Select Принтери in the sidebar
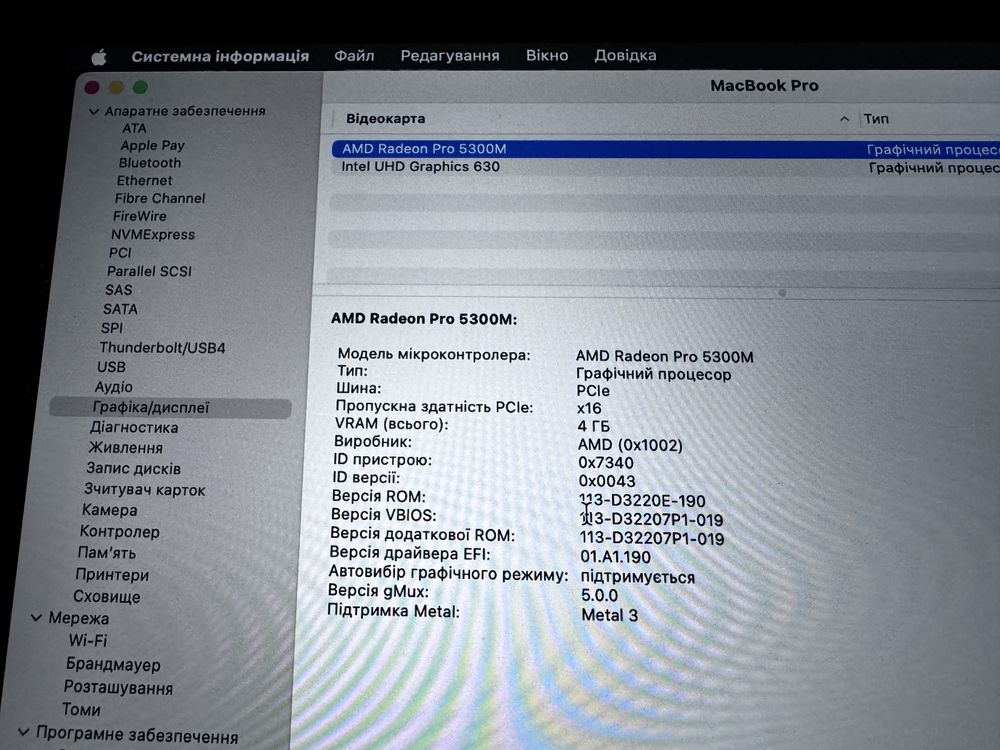The height and width of the screenshot is (750, 1000). tap(112, 575)
